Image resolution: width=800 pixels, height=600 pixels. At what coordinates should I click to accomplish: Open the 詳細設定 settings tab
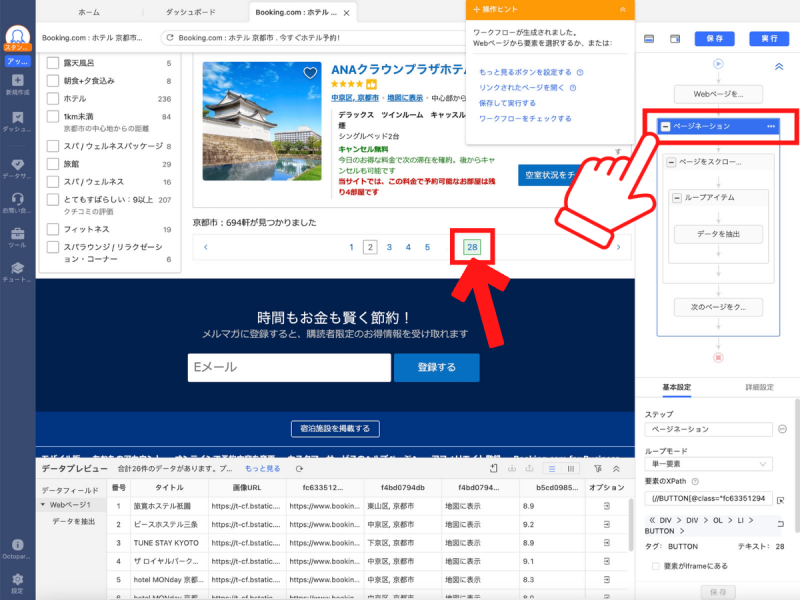[759, 387]
